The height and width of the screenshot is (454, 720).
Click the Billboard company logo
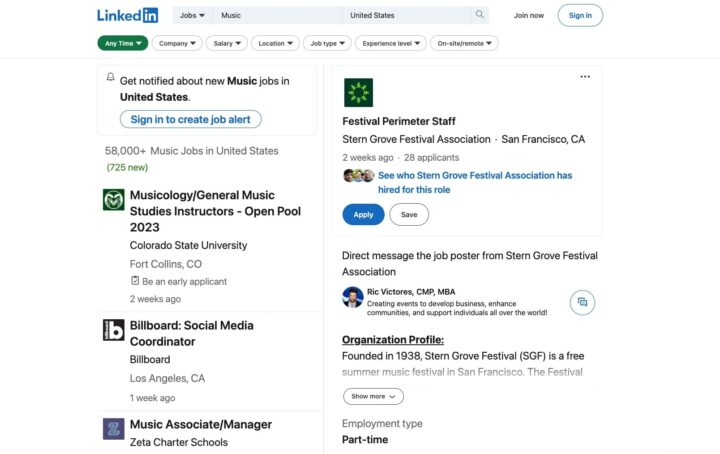point(114,330)
